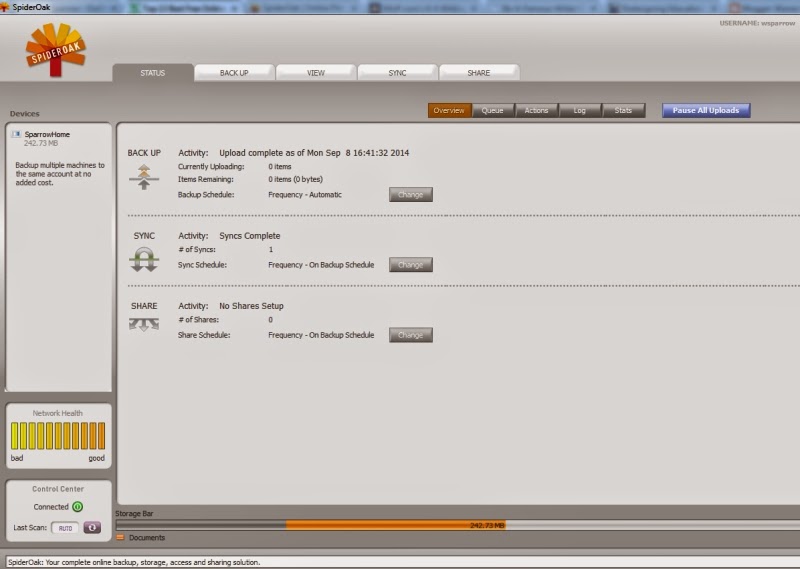Image resolution: width=800 pixels, height=569 pixels.
Task: Click the Sync Schedule 'On Backup Schedule' value
Action: coord(321,265)
